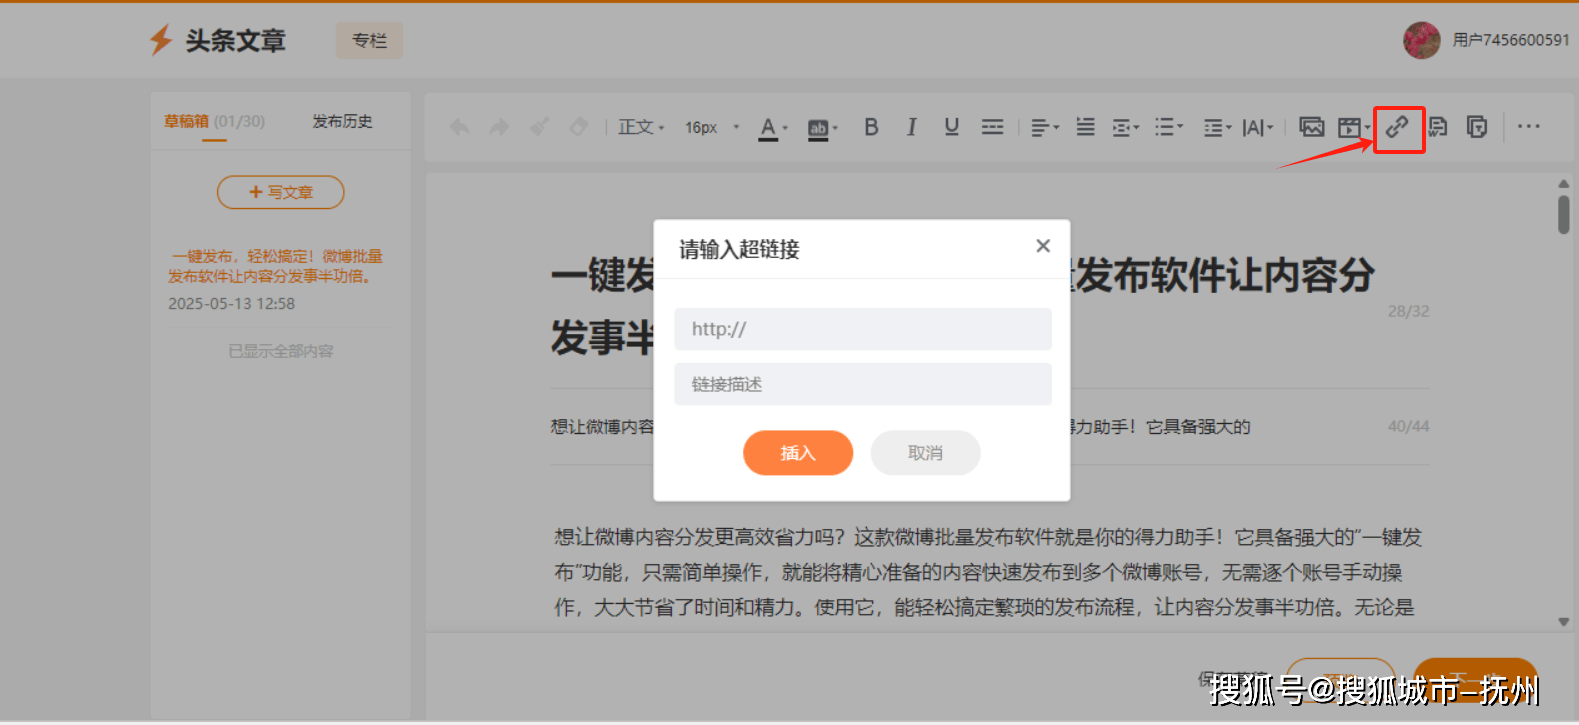Click the editor scrollbar down arrow

(1563, 622)
